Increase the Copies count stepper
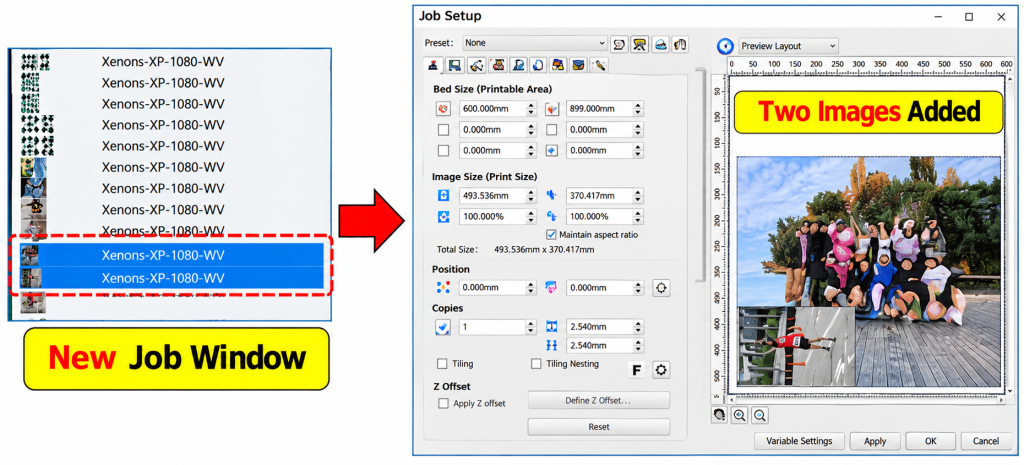Screen dimensions: 1024x465 [x=531, y=324]
